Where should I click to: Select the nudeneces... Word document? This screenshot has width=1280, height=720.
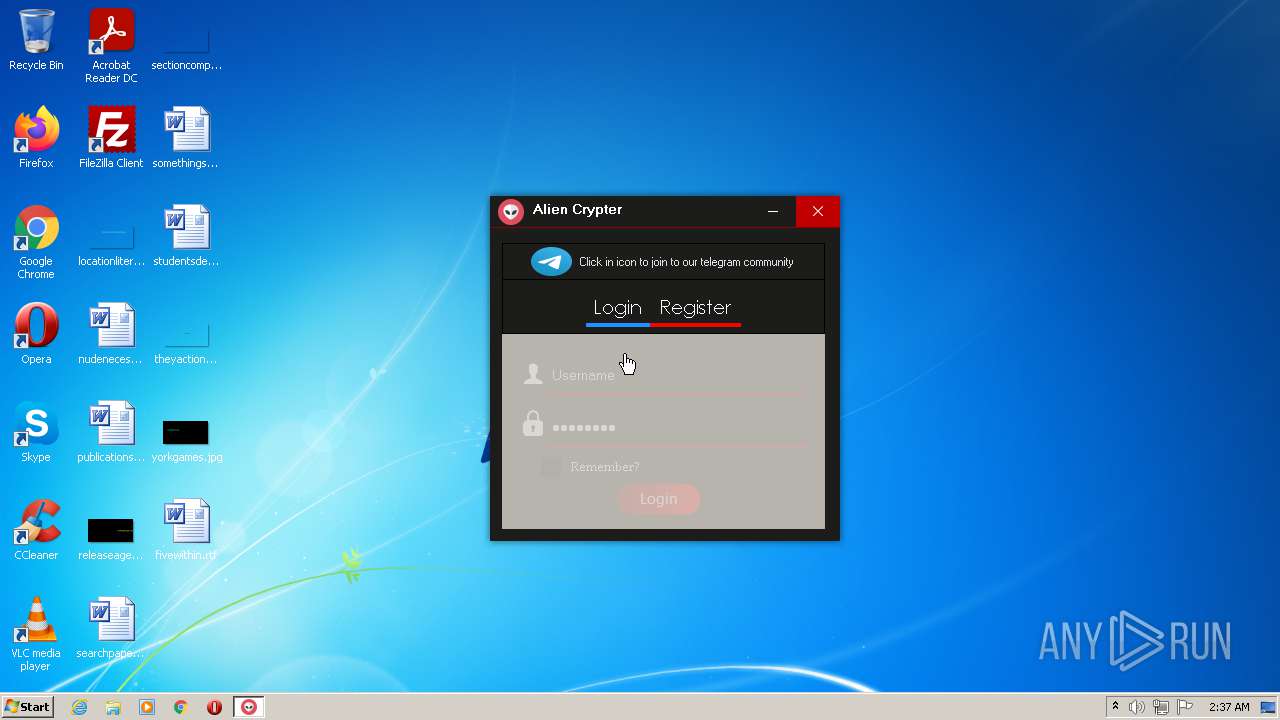pos(111,334)
